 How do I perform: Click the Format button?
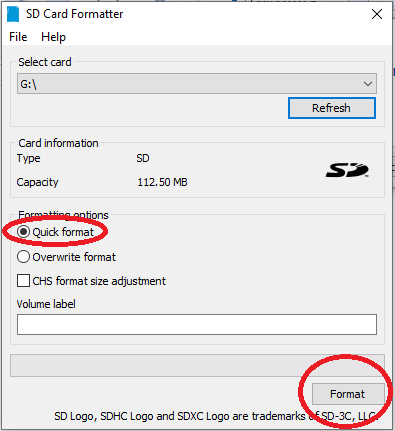[348, 394]
